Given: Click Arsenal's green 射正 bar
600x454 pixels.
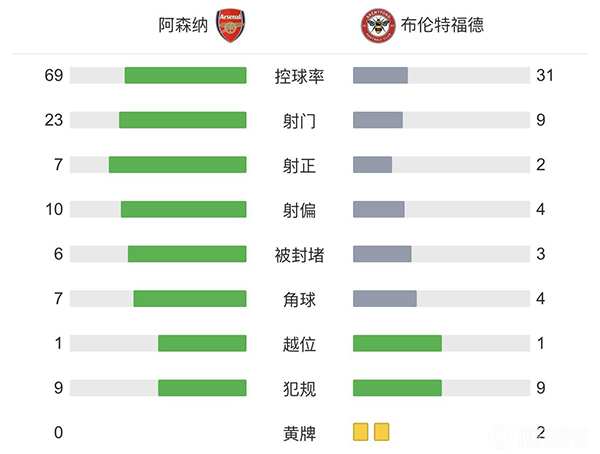Looking at the screenshot, I should point(177,165).
